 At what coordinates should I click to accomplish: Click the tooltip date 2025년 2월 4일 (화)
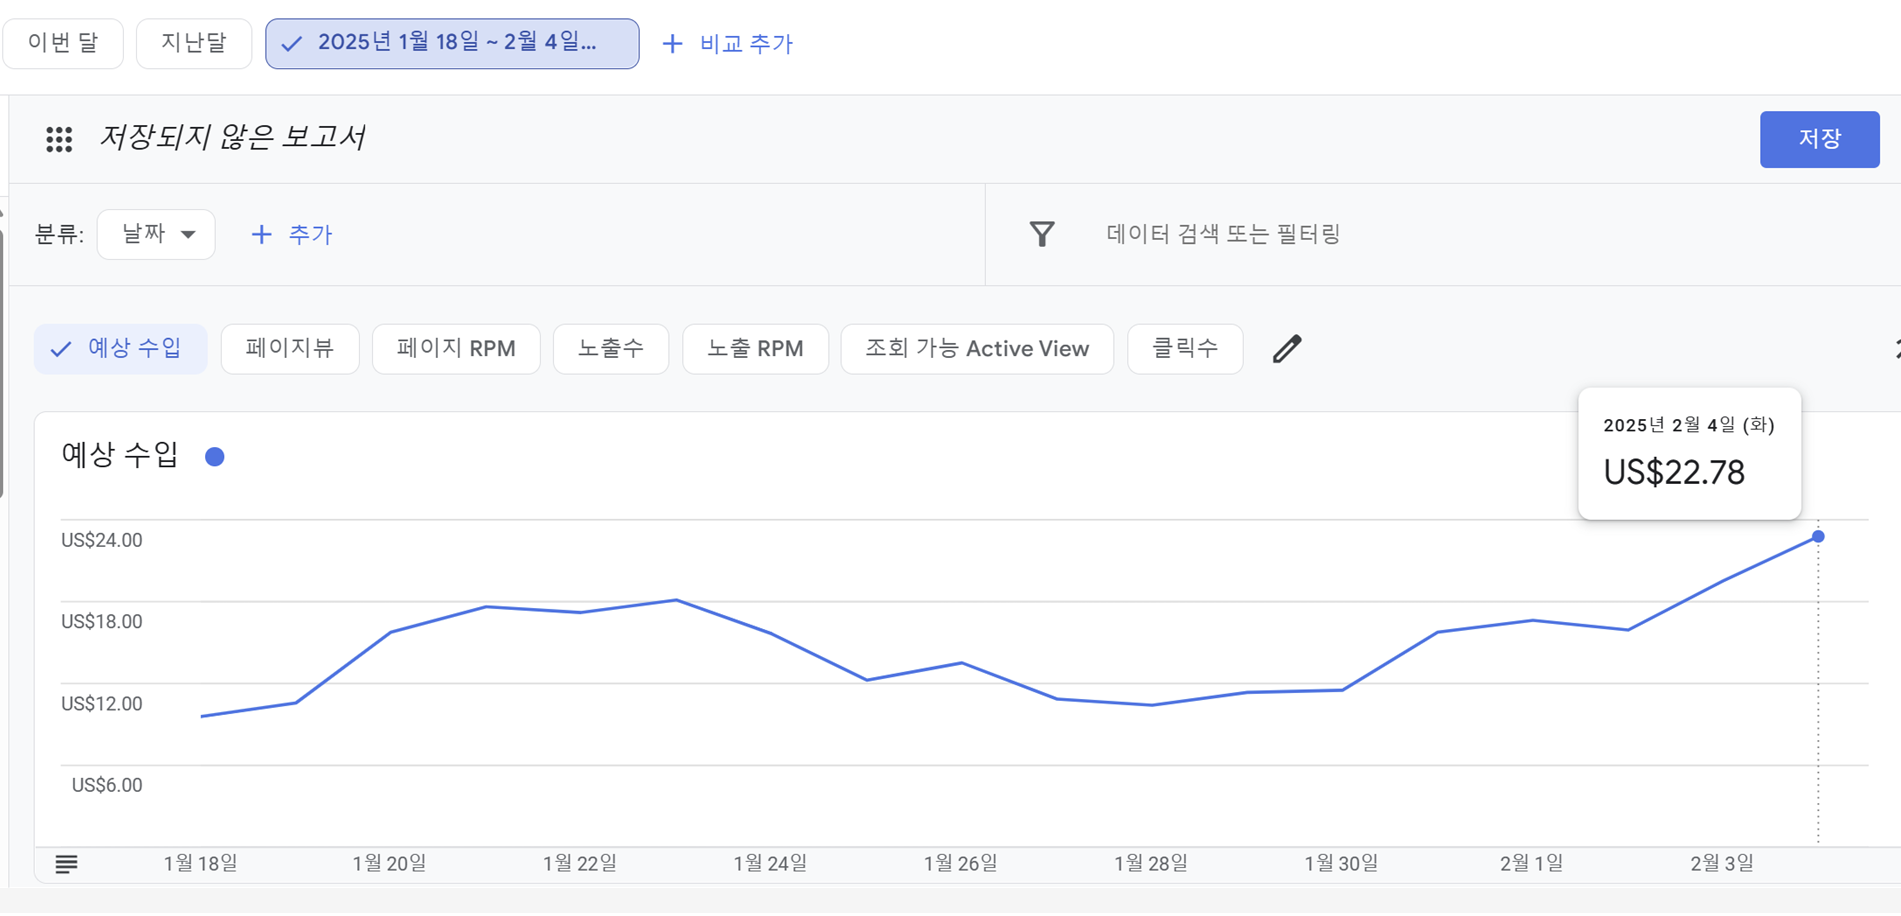click(x=1689, y=425)
